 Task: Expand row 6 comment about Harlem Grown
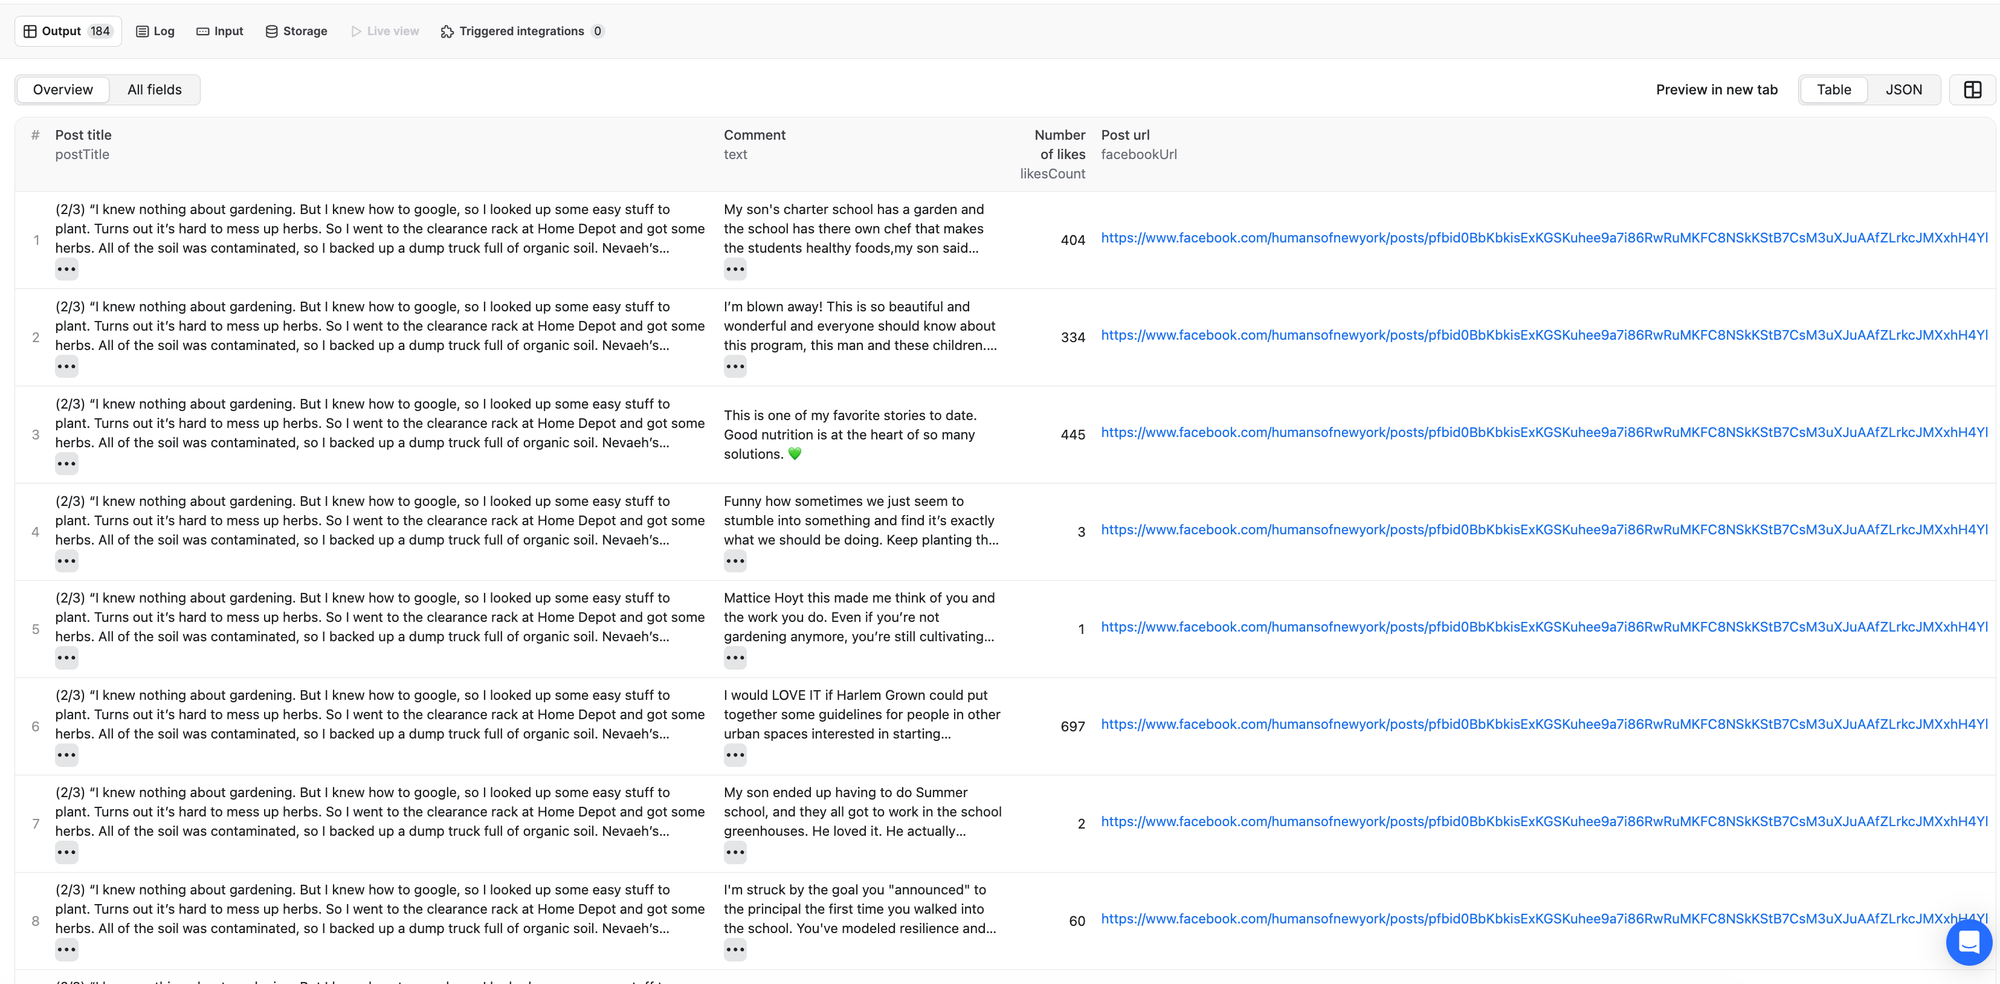[735, 755]
